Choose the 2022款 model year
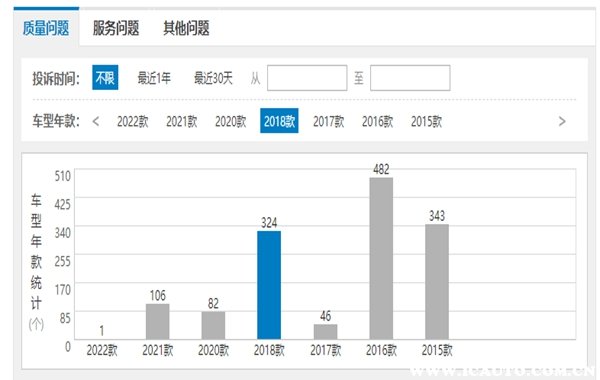The height and width of the screenshot is (380, 600). click(x=132, y=122)
